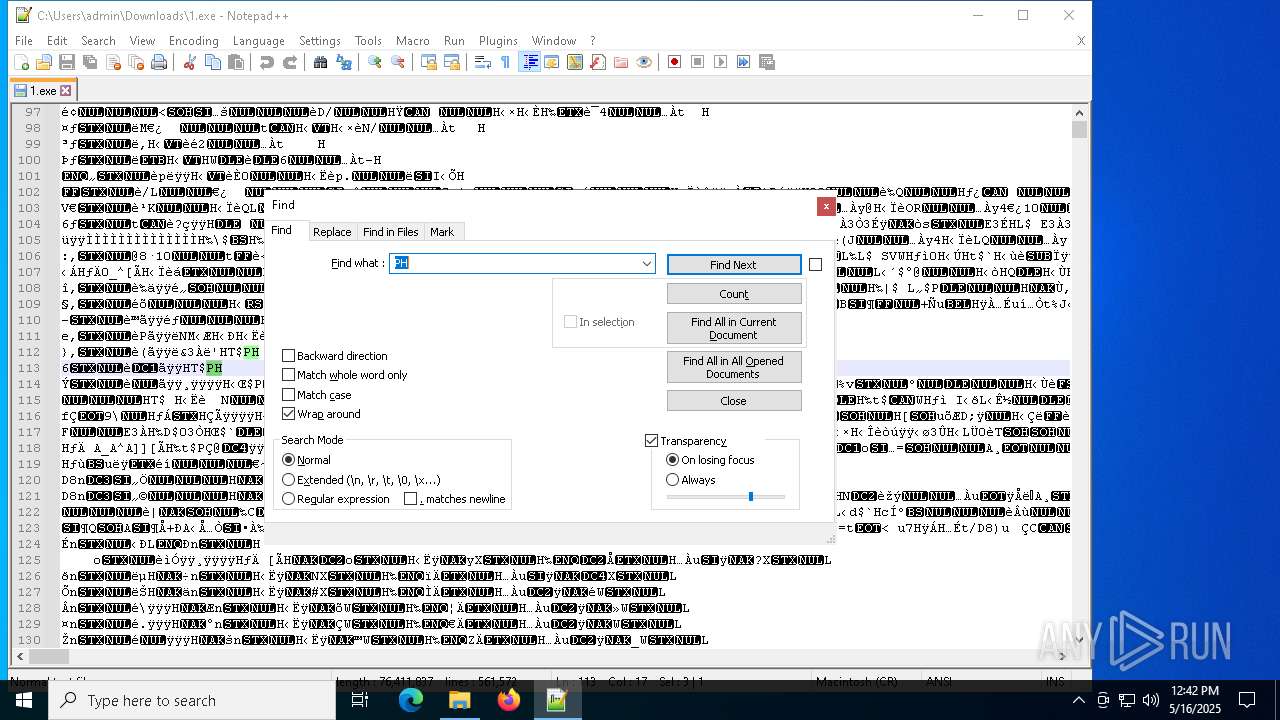This screenshot has width=1280, height=720.
Task: Toggle synchronize vertical scrolling icon
Action: pyautogui.click(x=429, y=62)
